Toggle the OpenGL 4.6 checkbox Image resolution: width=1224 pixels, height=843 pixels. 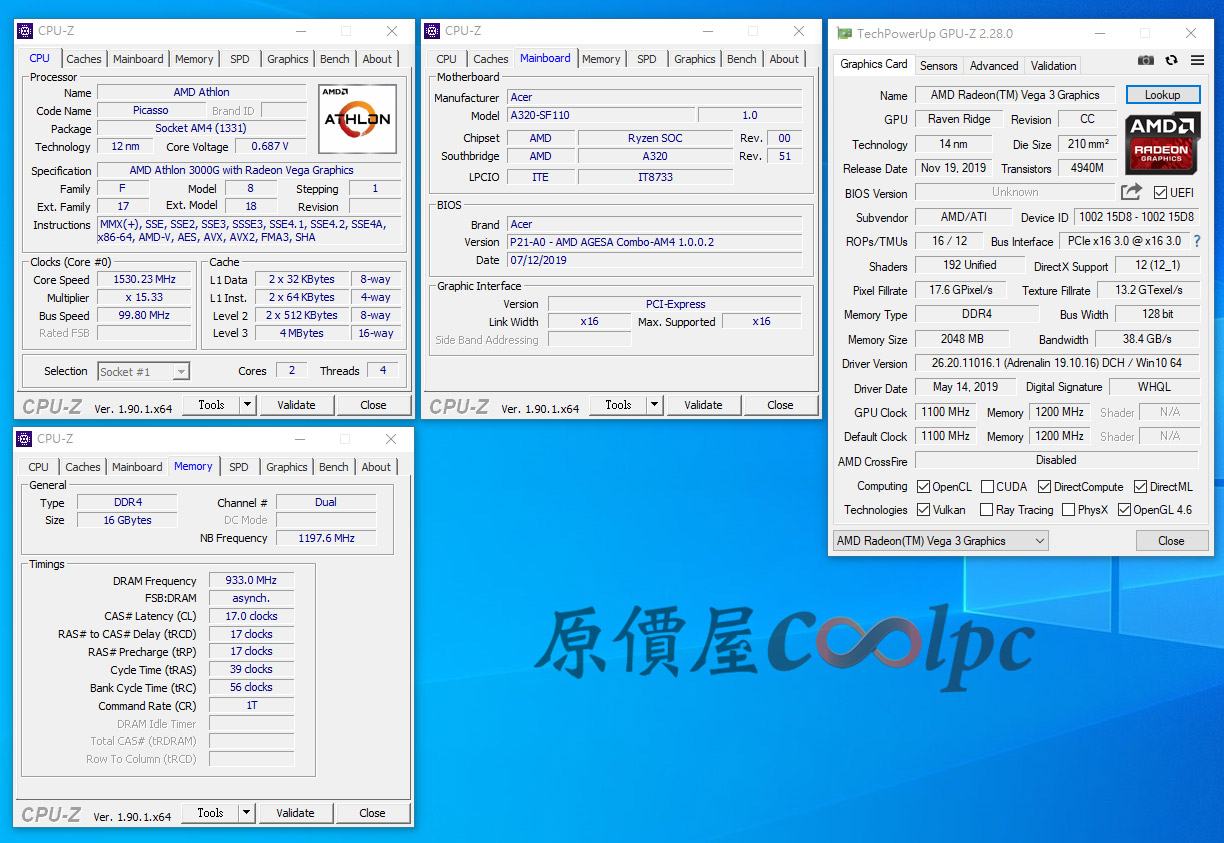1125,510
